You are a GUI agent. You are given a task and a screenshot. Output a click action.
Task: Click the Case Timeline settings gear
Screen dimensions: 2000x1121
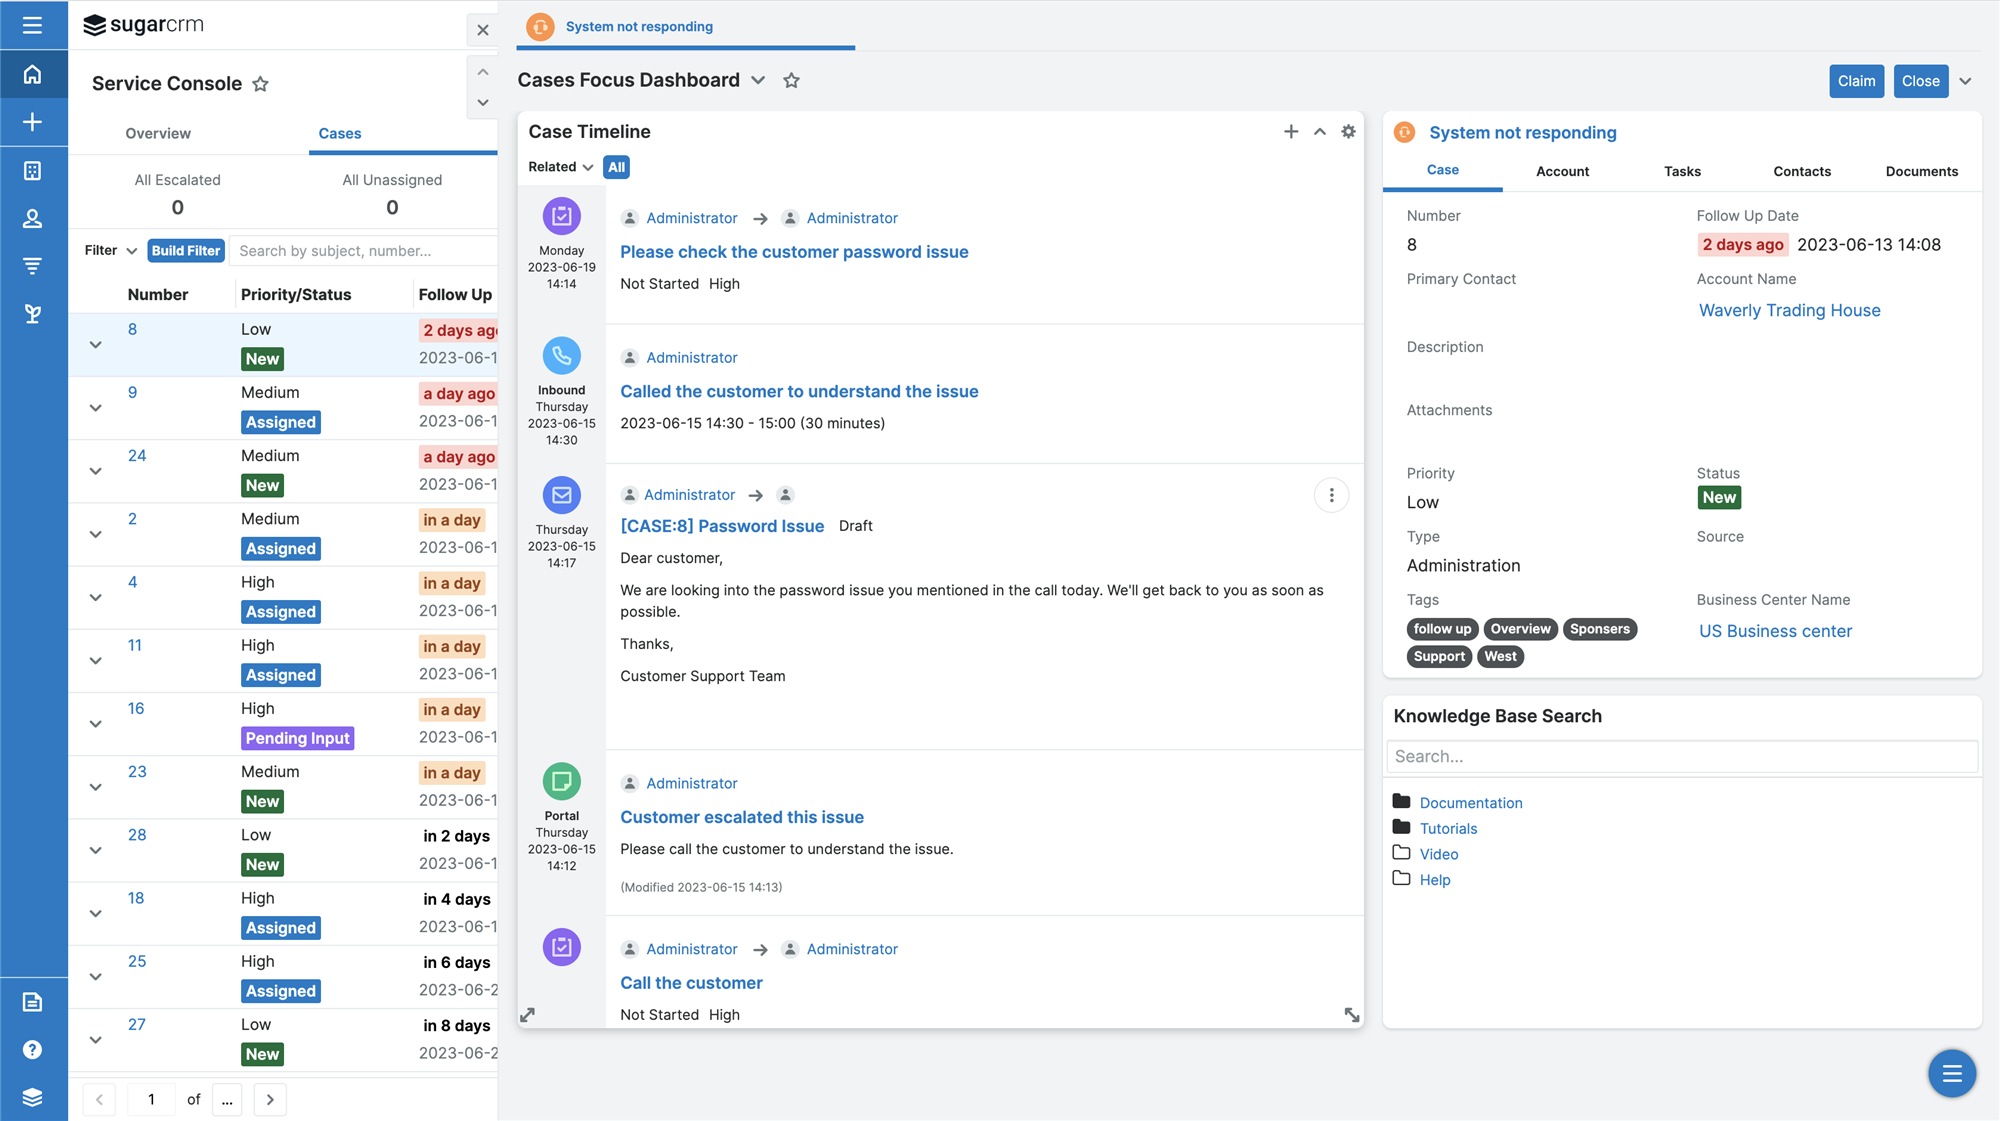point(1348,132)
